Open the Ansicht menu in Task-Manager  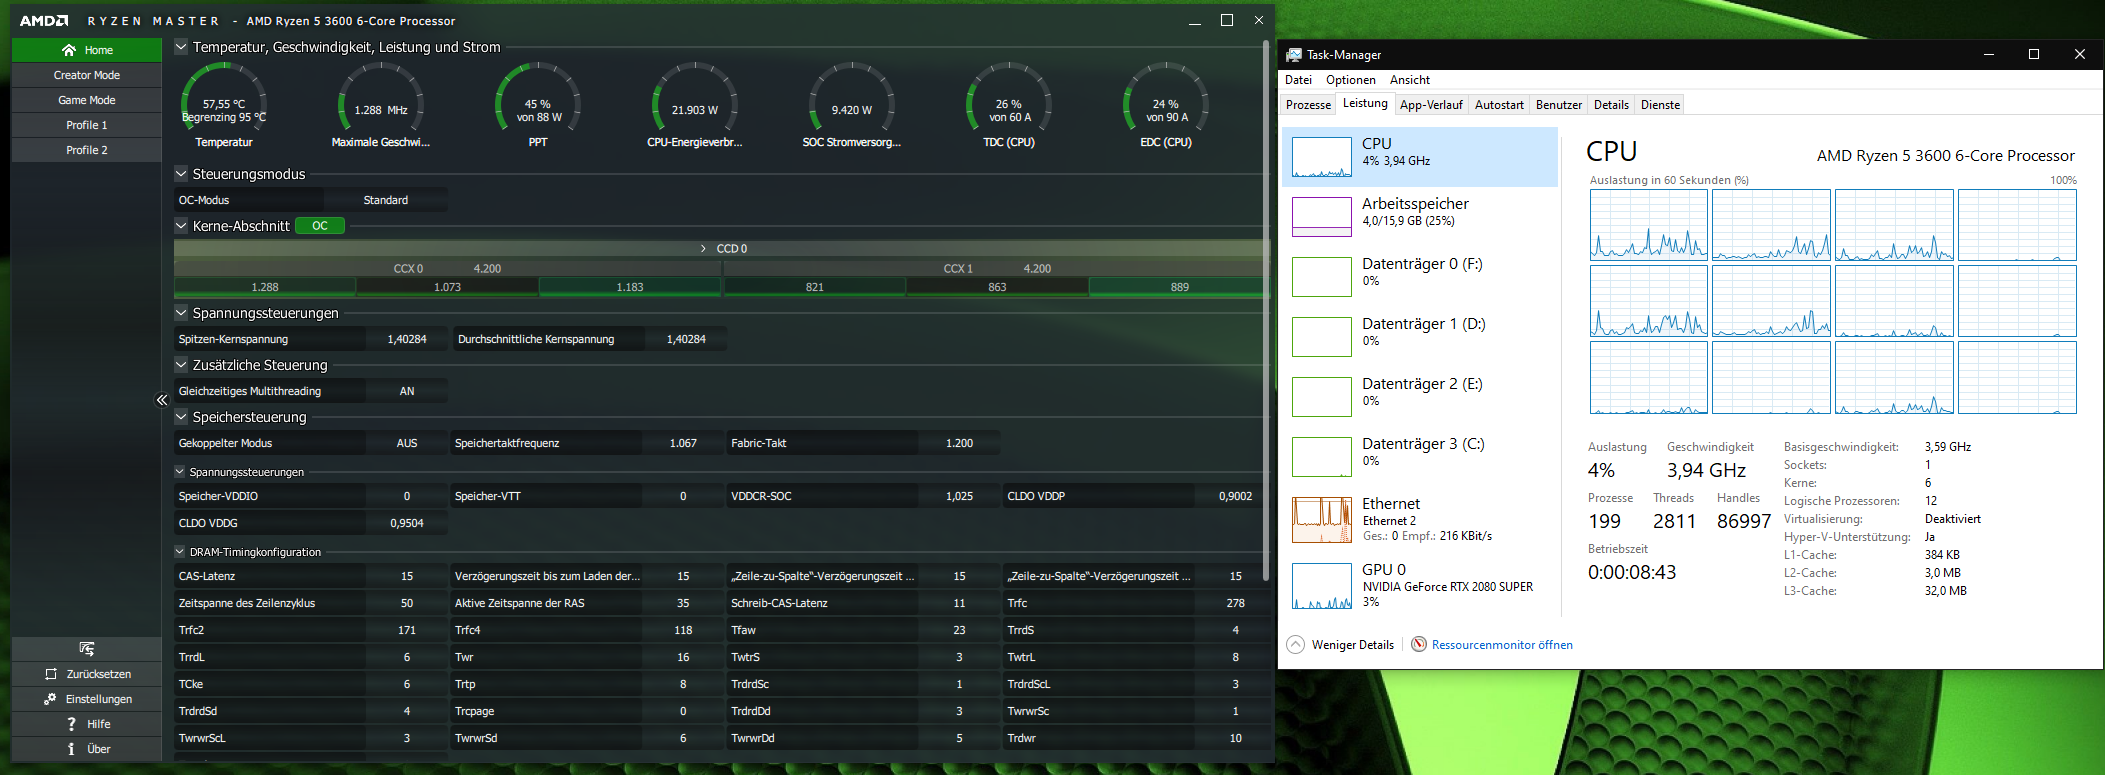(1409, 80)
